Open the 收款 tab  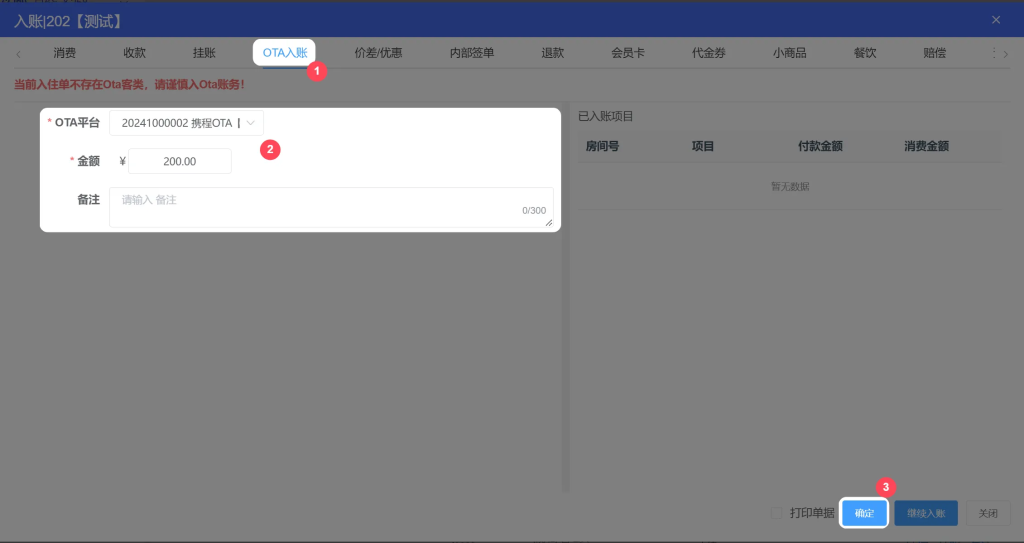(x=134, y=53)
